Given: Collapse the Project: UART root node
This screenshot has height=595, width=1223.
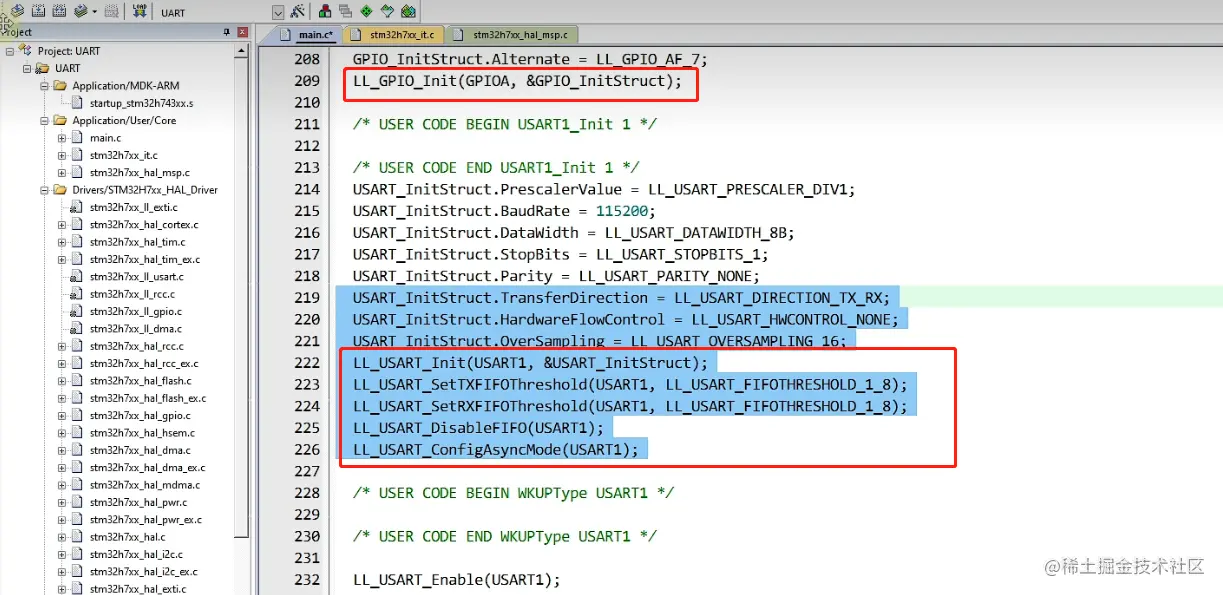Looking at the screenshot, I should 9,51.
